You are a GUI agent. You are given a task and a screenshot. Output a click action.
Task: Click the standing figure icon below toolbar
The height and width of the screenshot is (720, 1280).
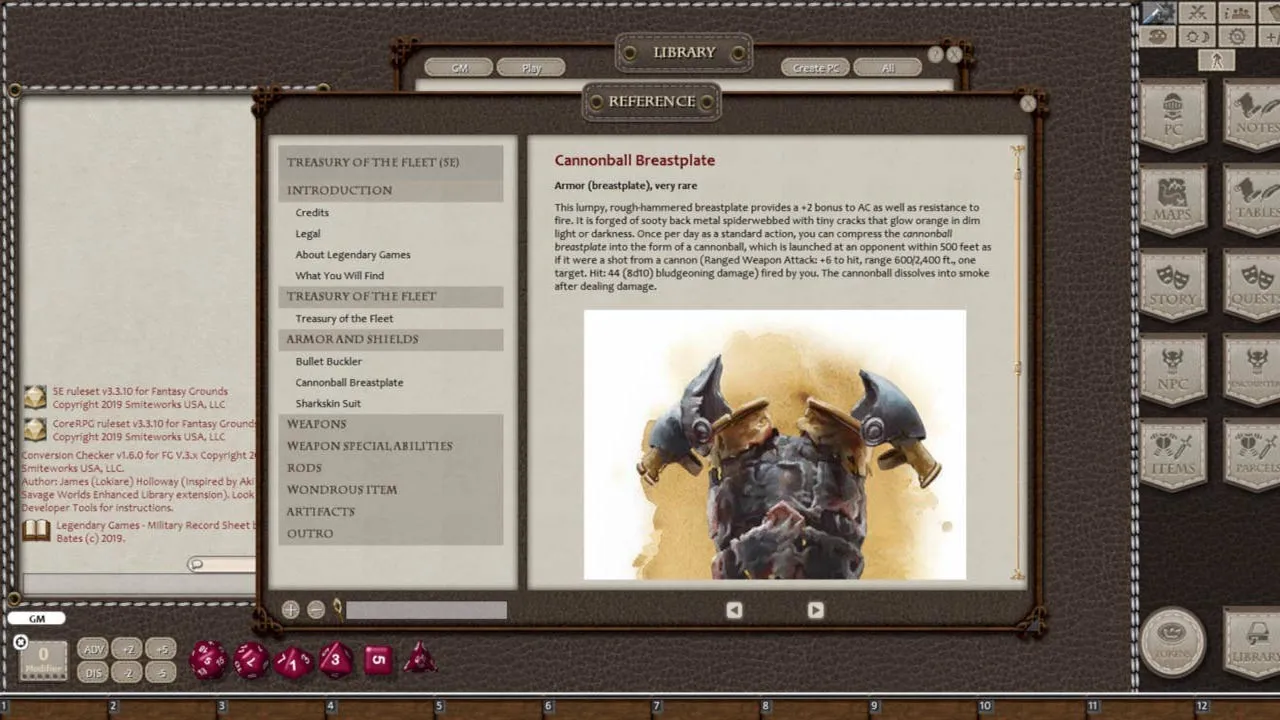1216,60
